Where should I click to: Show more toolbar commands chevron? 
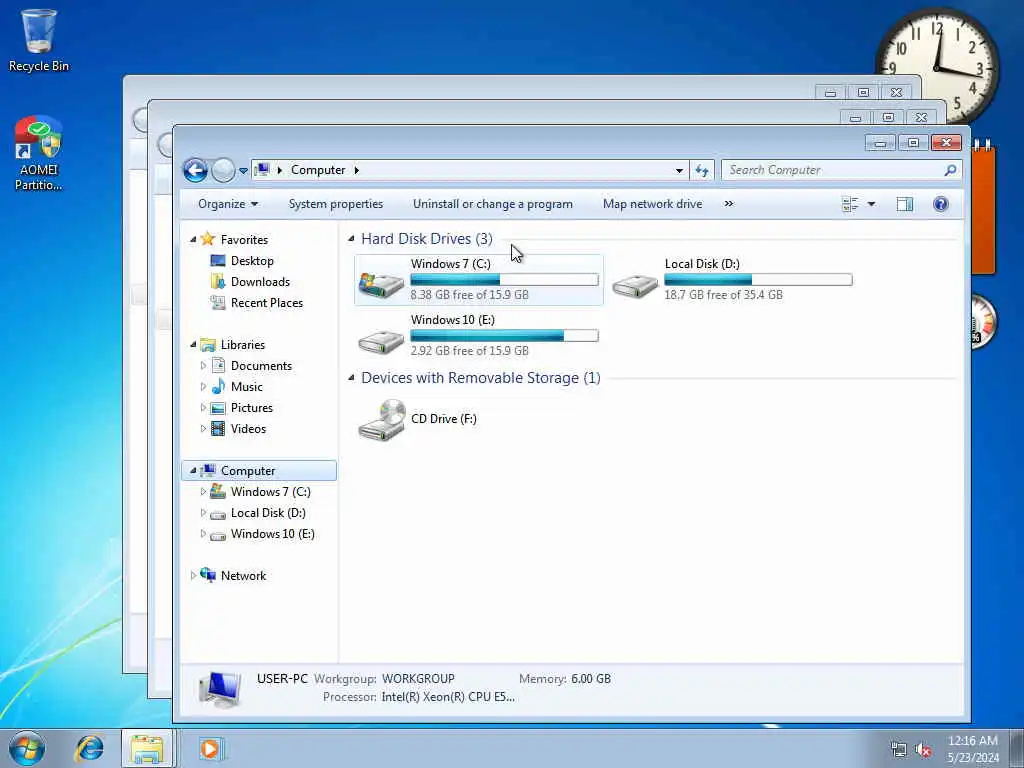(729, 204)
